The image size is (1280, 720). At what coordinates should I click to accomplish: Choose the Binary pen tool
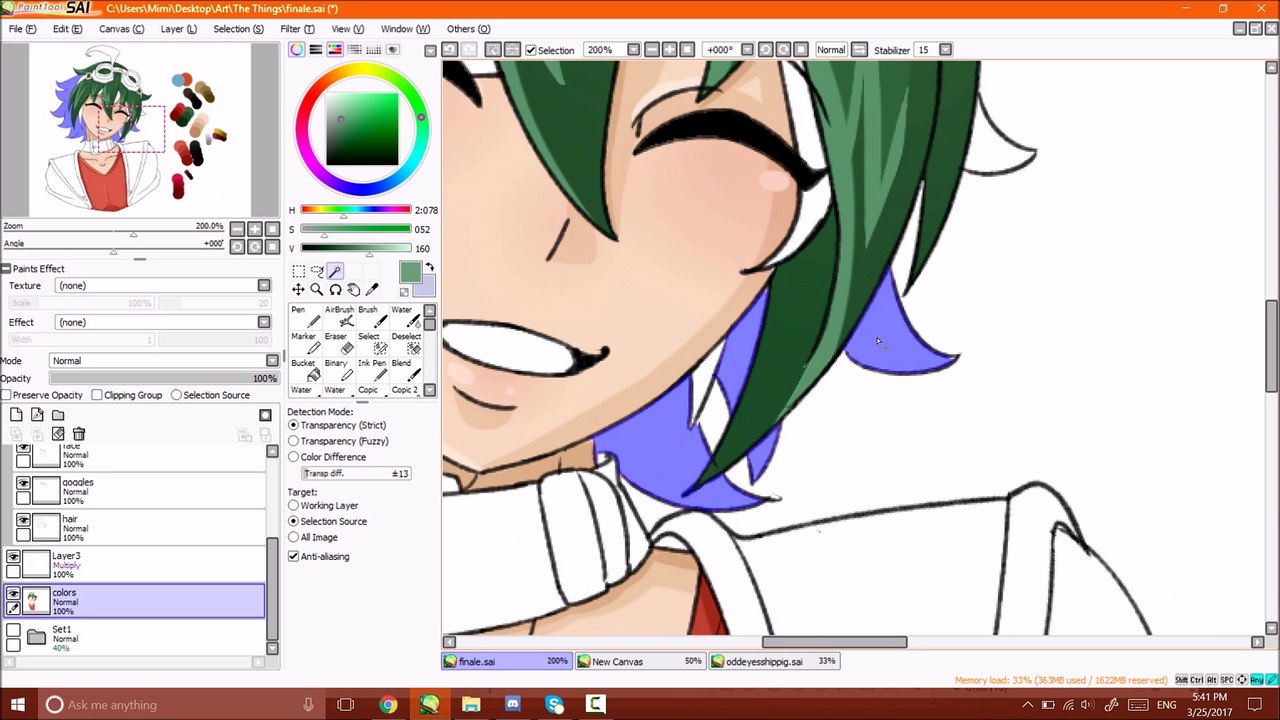point(339,370)
